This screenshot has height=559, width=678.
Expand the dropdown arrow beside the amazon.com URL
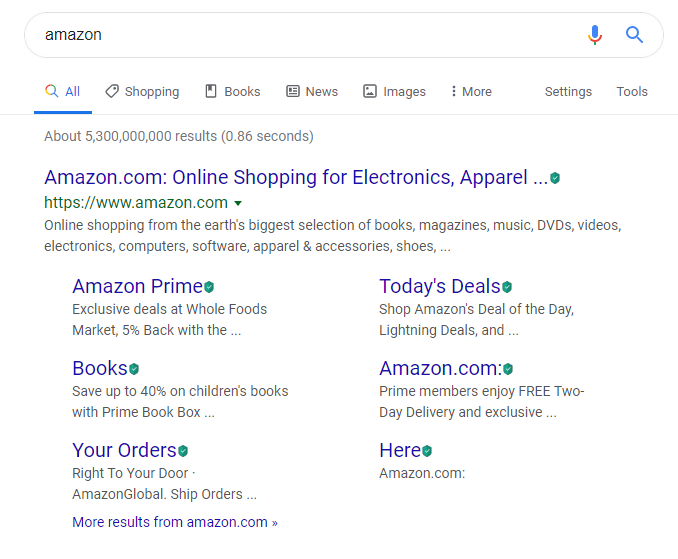pos(238,203)
